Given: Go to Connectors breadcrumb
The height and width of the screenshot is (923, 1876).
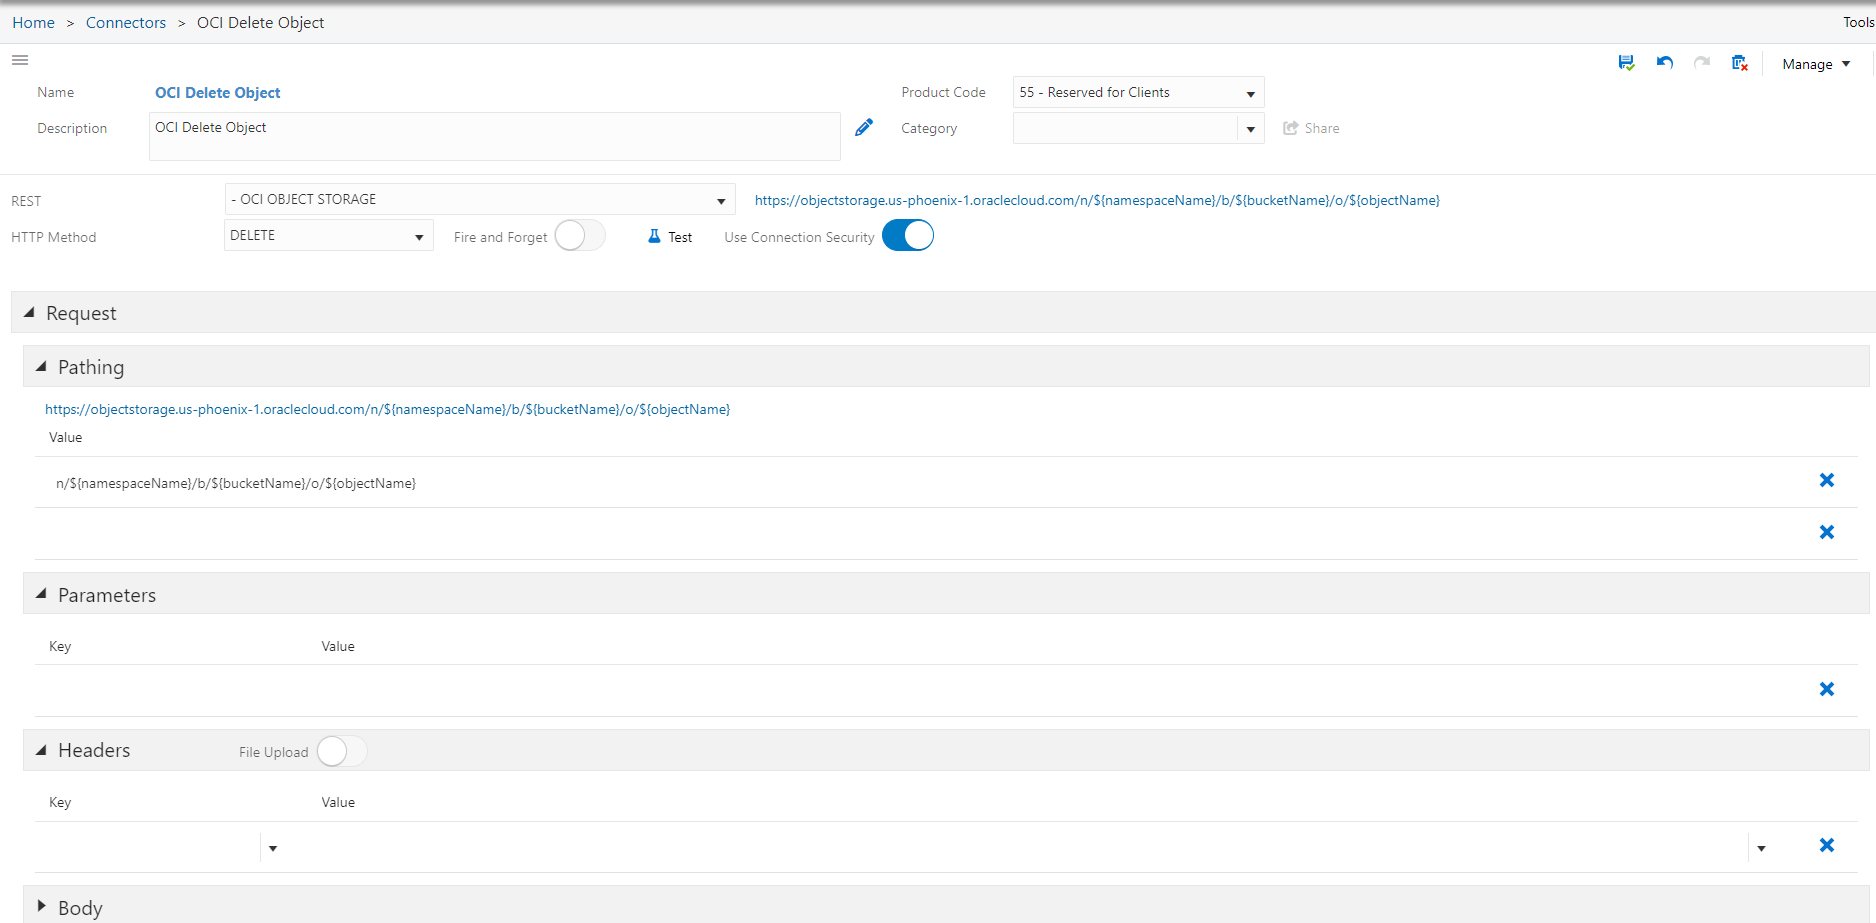Looking at the screenshot, I should click(x=126, y=22).
